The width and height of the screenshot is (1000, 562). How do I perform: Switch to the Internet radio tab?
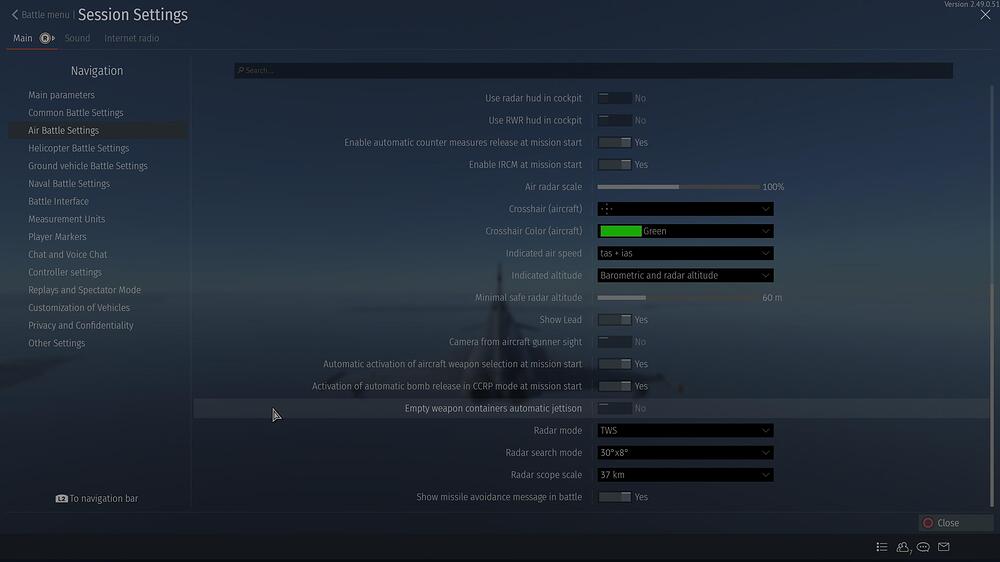[x=131, y=38]
